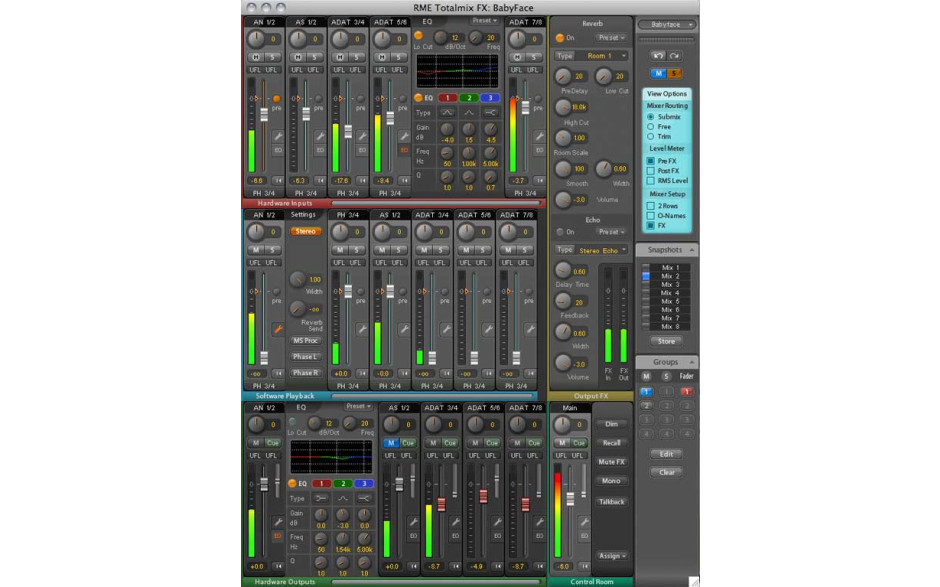The height and width of the screenshot is (587, 940).
Task: Open the Babyface device dropdown
Action: (x=666, y=25)
